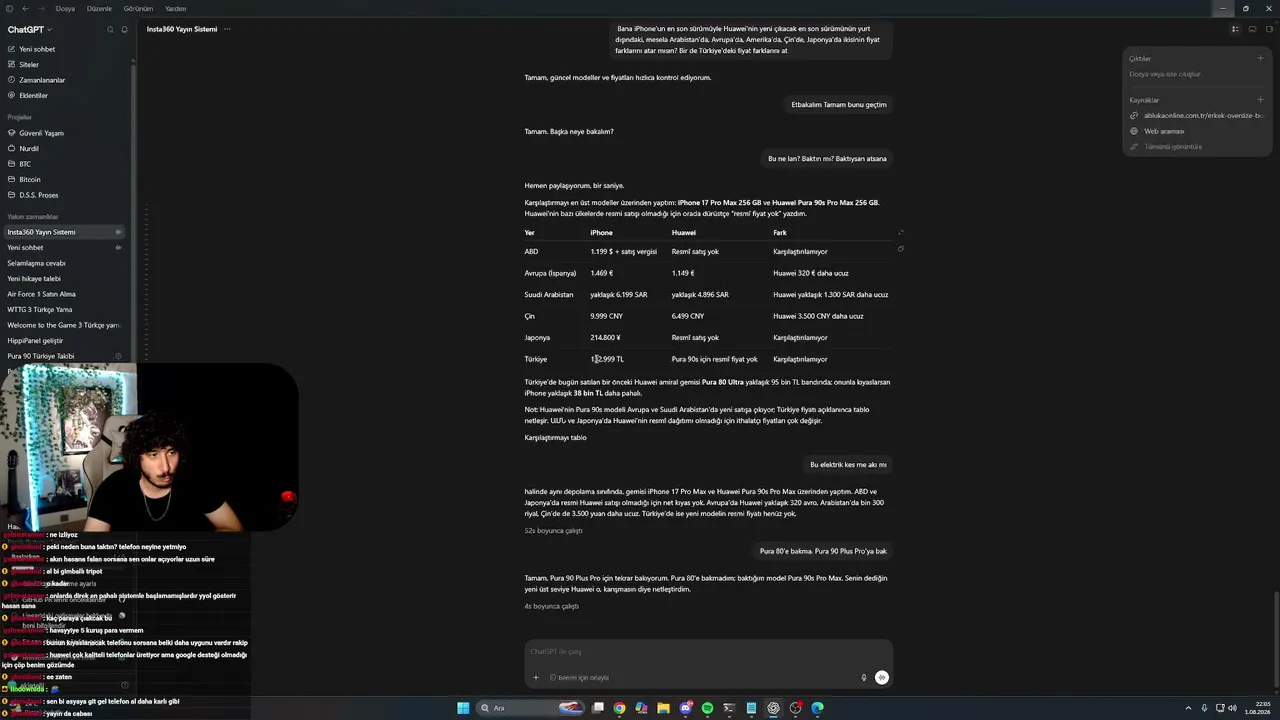Click the 6.499 CNY Huawei price cell

pos(688,316)
